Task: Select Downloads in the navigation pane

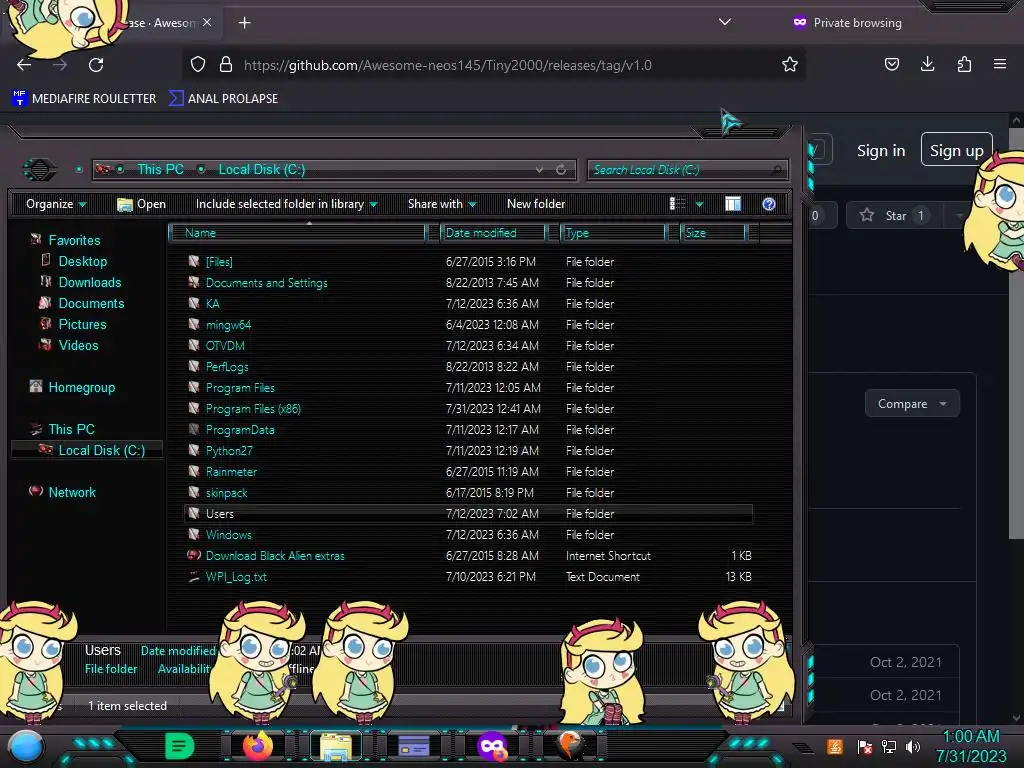Action: coord(89,282)
